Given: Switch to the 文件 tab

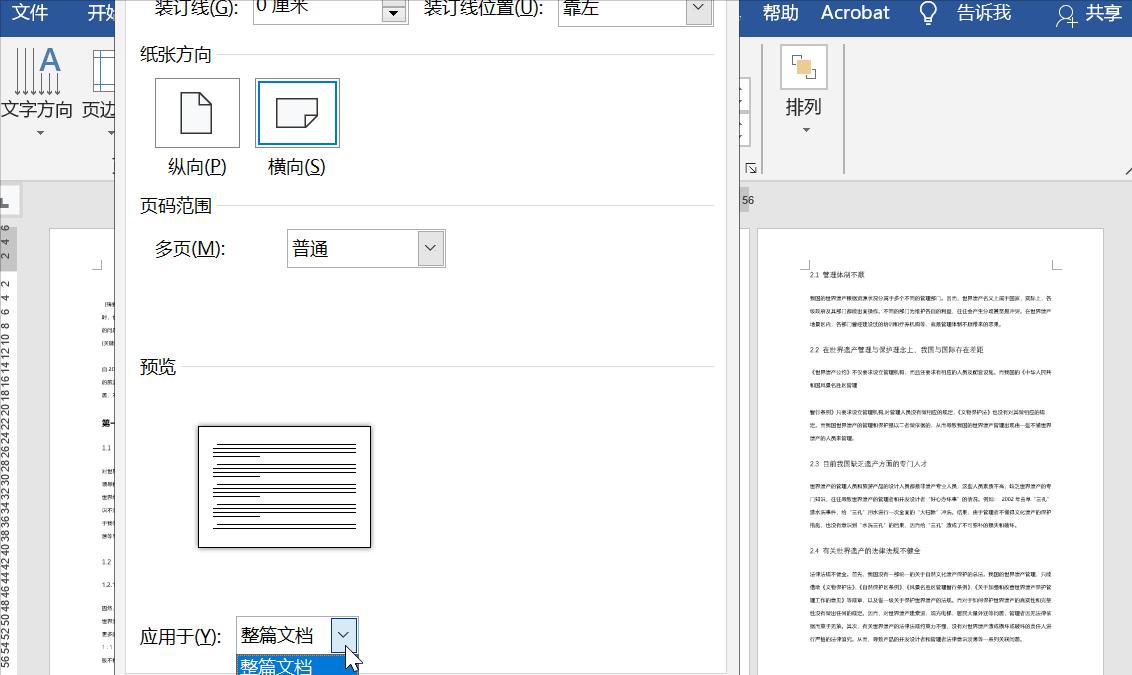Looking at the screenshot, I should coord(29,13).
